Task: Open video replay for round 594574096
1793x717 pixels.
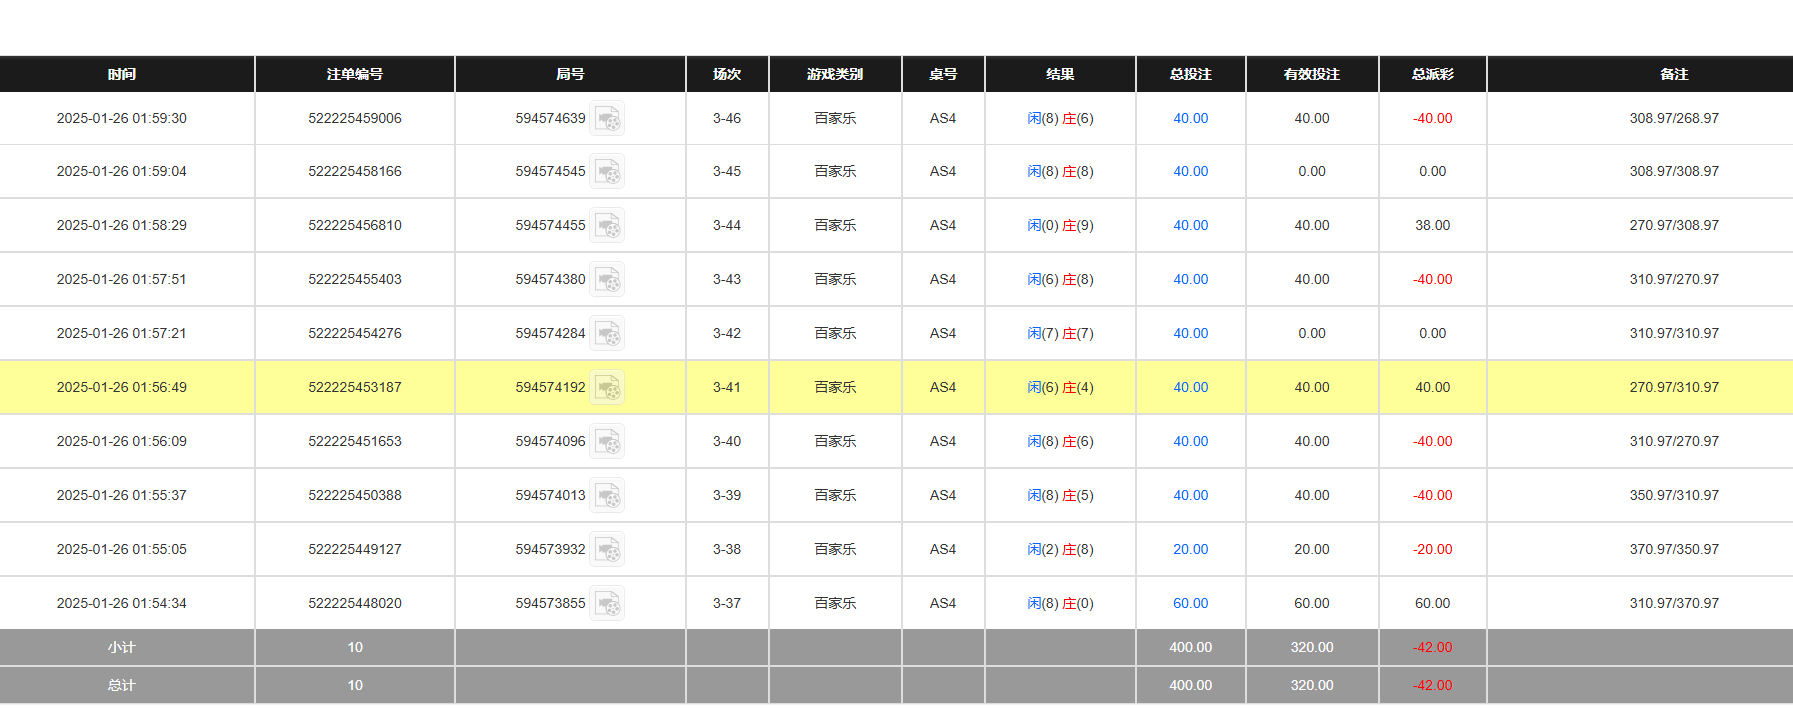Action: click(607, 442)
